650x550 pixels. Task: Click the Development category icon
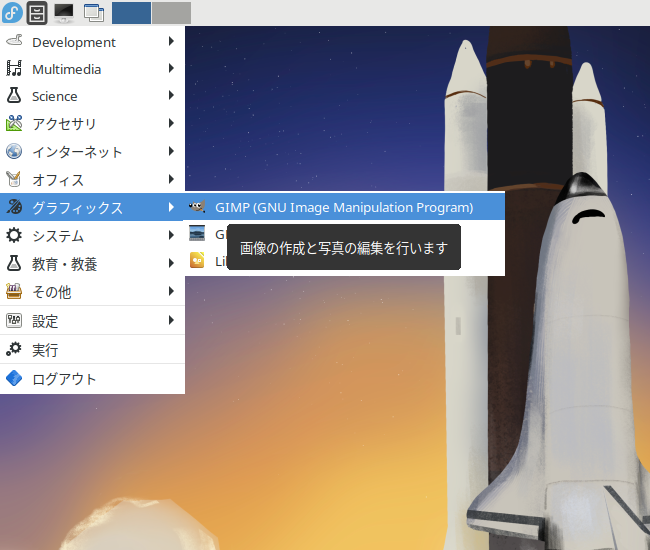point(14,41)
